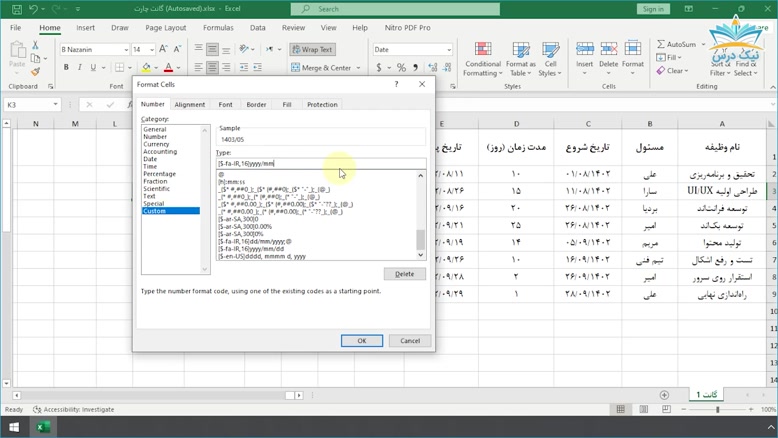Open the Protection tab in Format Cells
This screenshot has width=778, height=438.
click(322, 105)
